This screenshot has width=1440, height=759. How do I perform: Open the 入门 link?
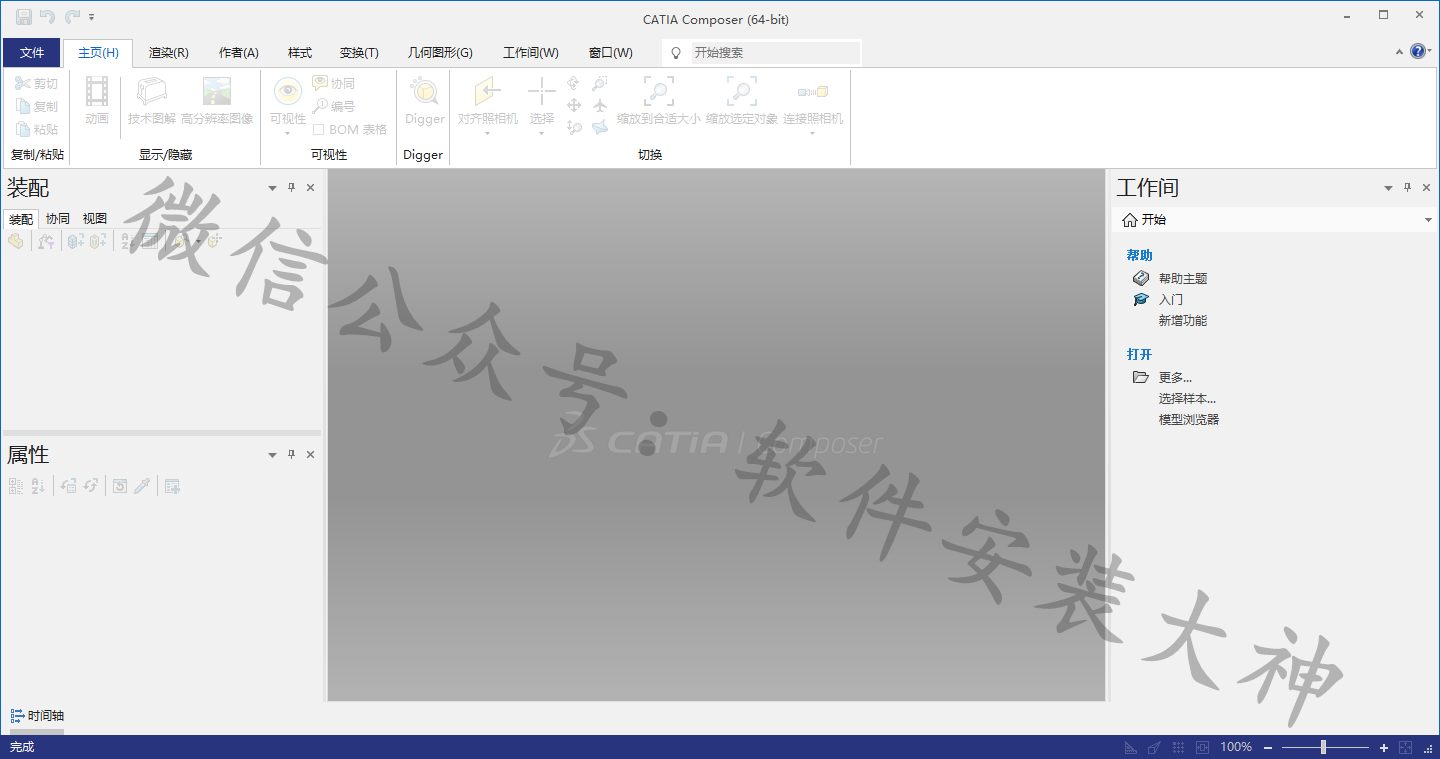coord(1171,299)
